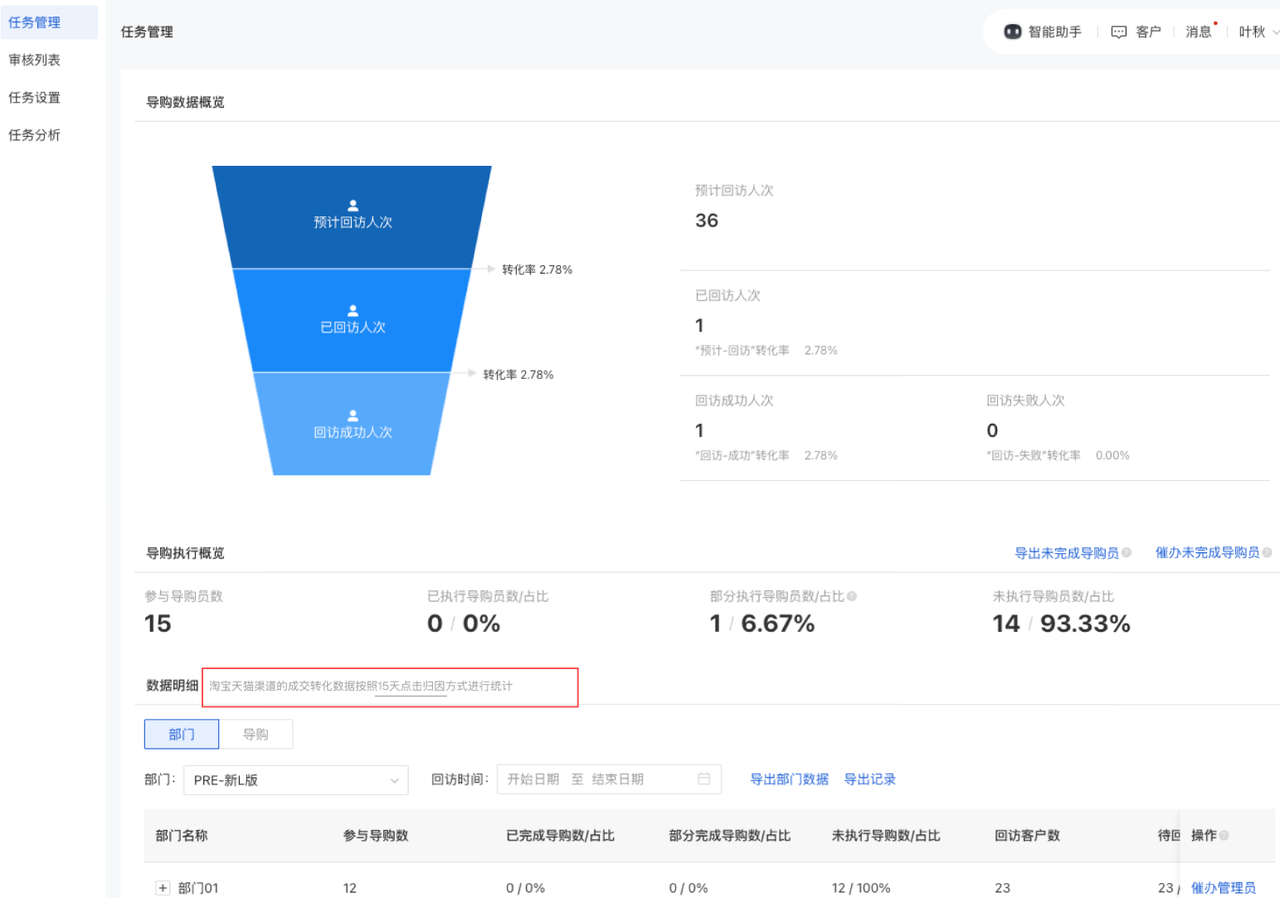The width and height of the screenshot is (1280, 898).
Task: Select the 部门 segmented toggle
Action: (181, 734)
